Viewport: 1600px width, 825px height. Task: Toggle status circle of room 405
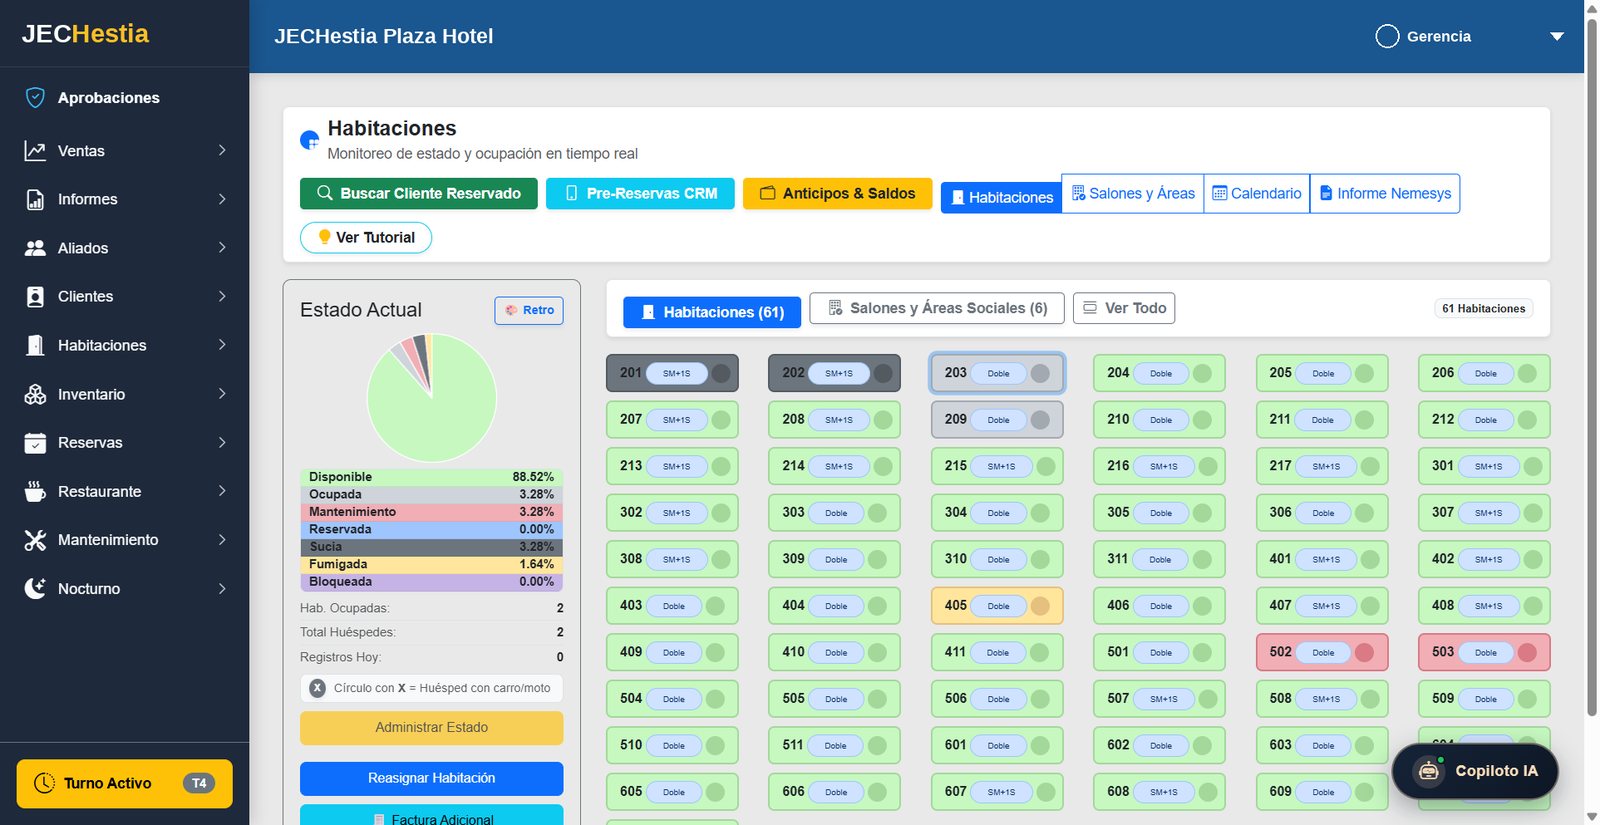click(x=1040, y=606)
